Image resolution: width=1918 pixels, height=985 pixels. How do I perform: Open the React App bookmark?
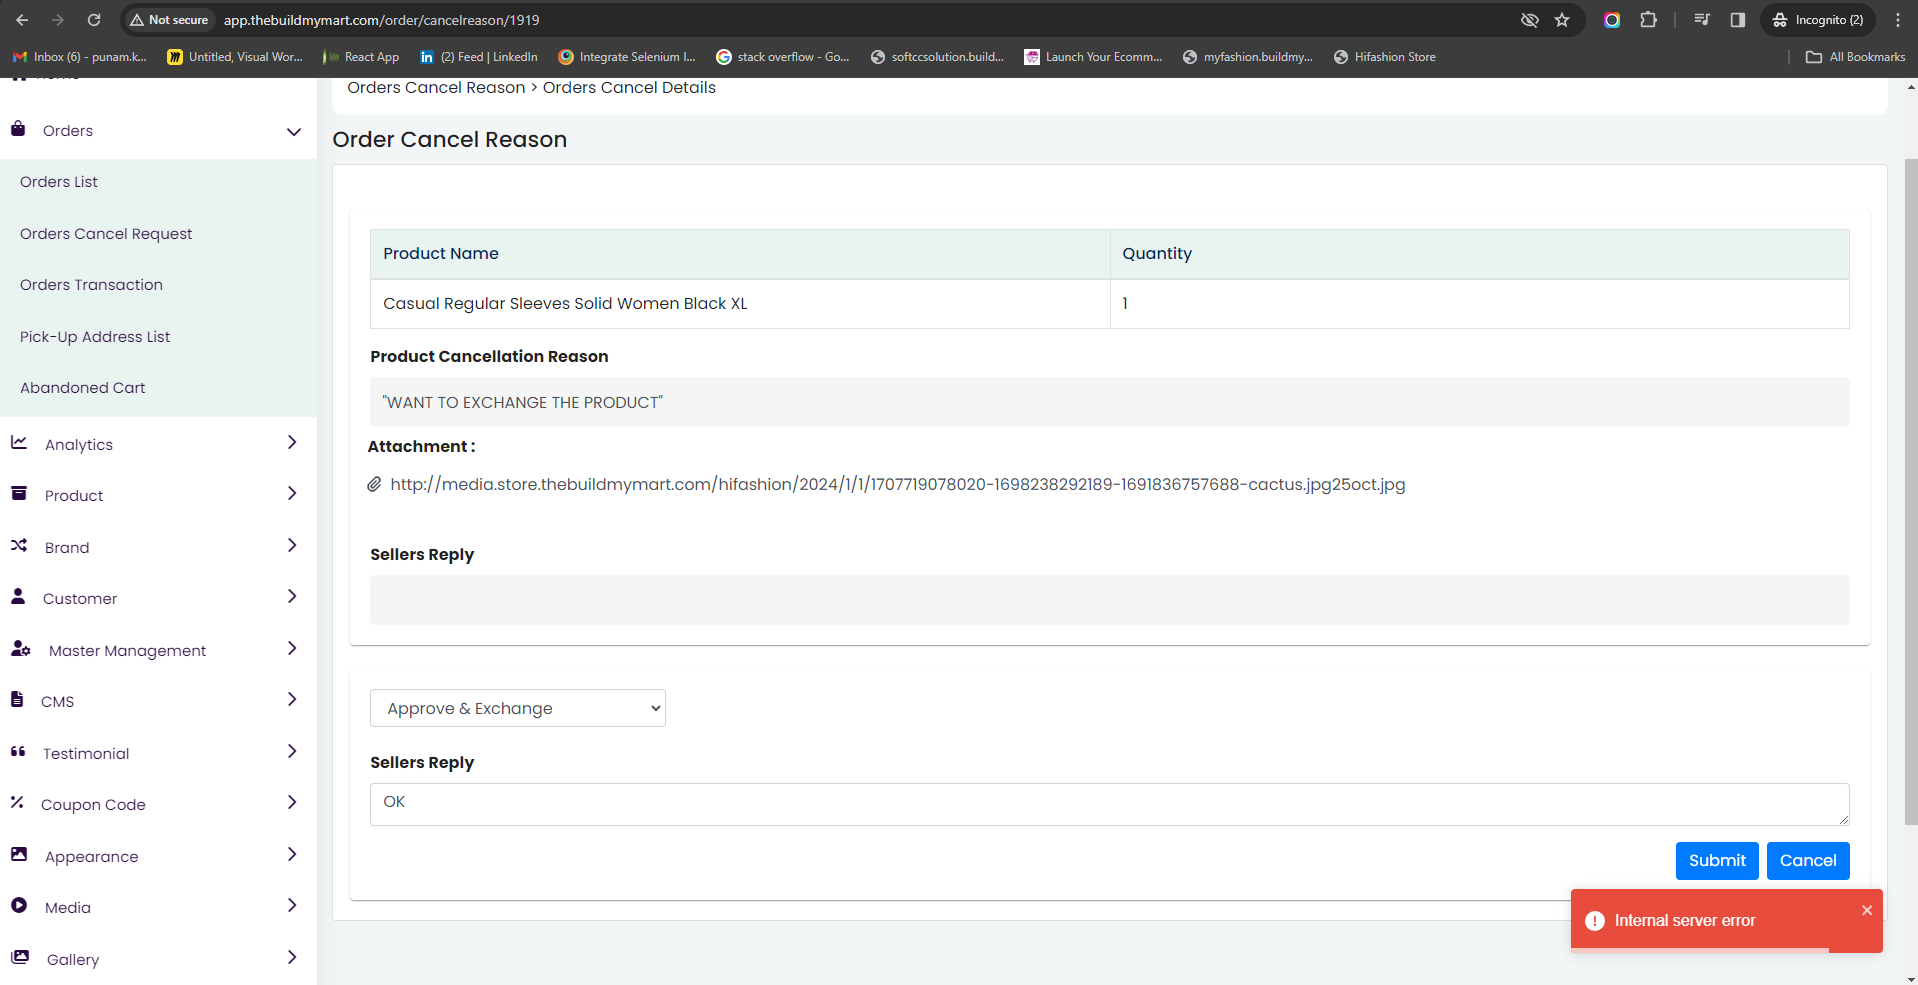click(x=361, y=57)
